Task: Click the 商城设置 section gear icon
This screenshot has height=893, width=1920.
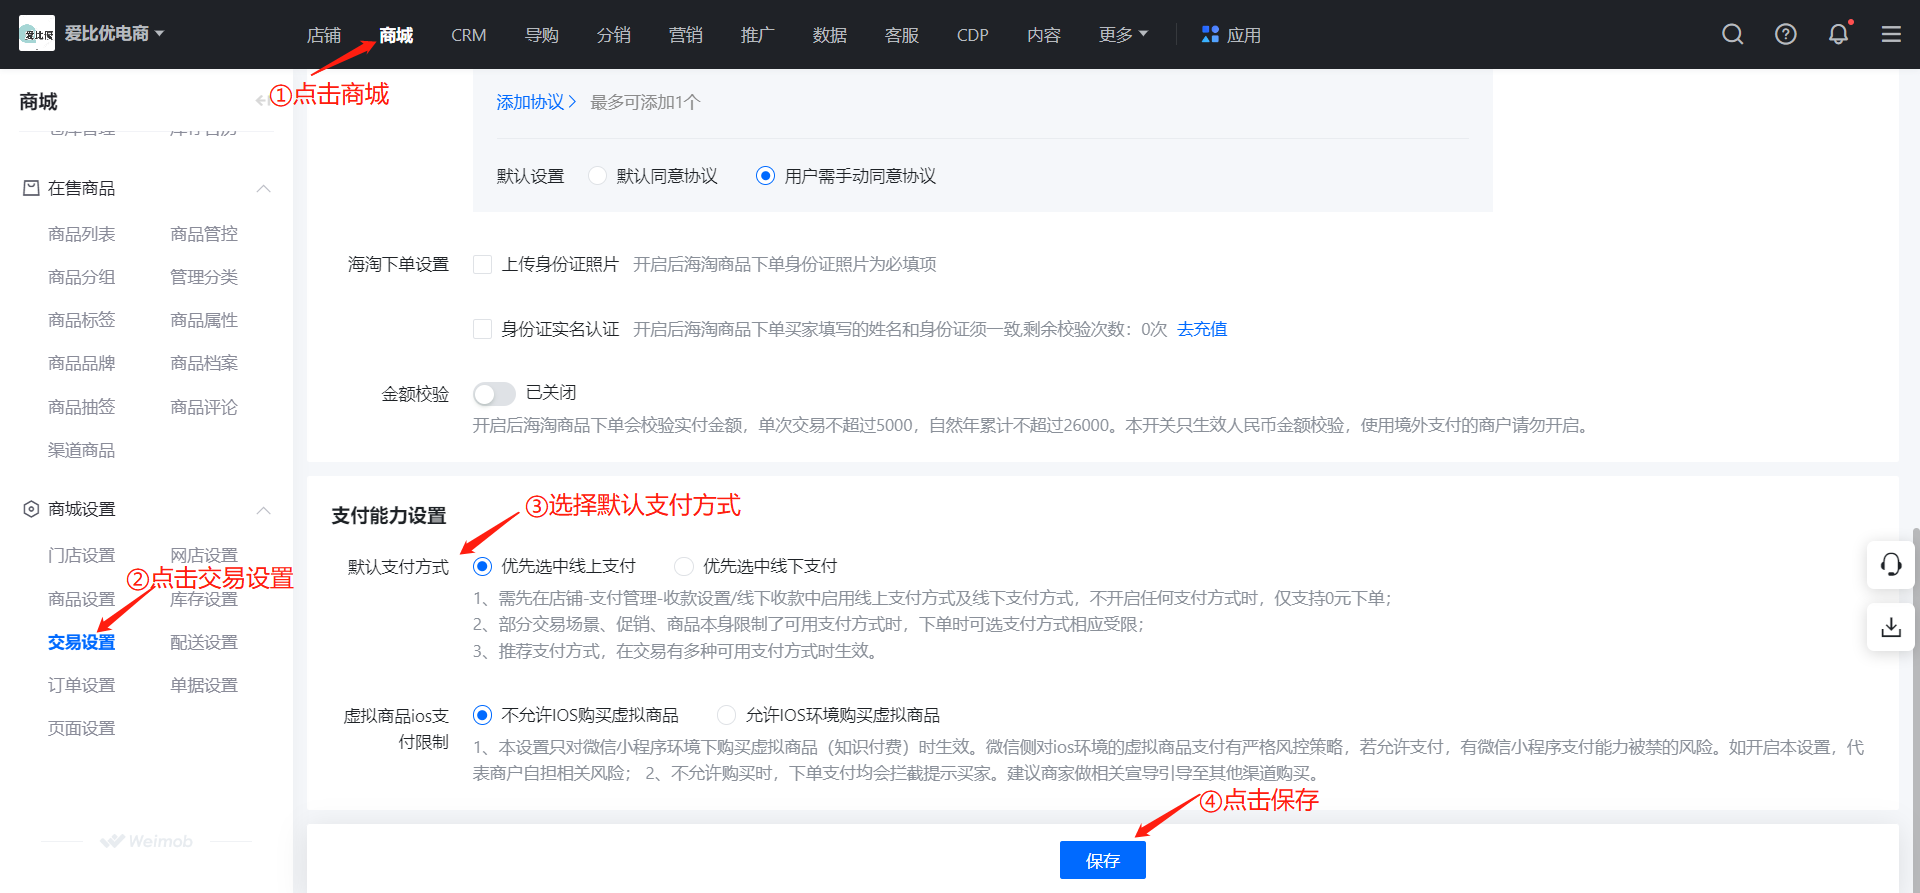Action: pos(31,509)
